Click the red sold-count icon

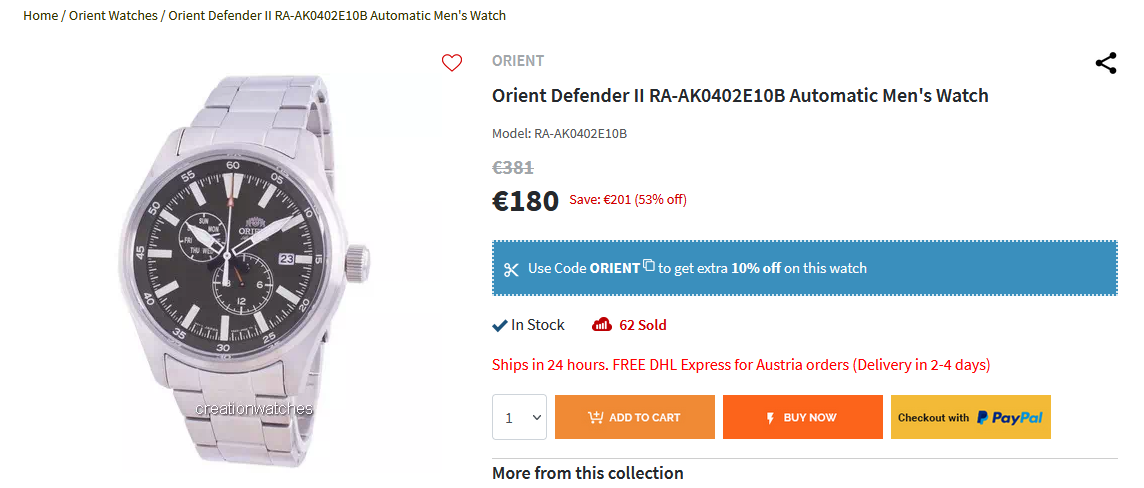(601, 324)
